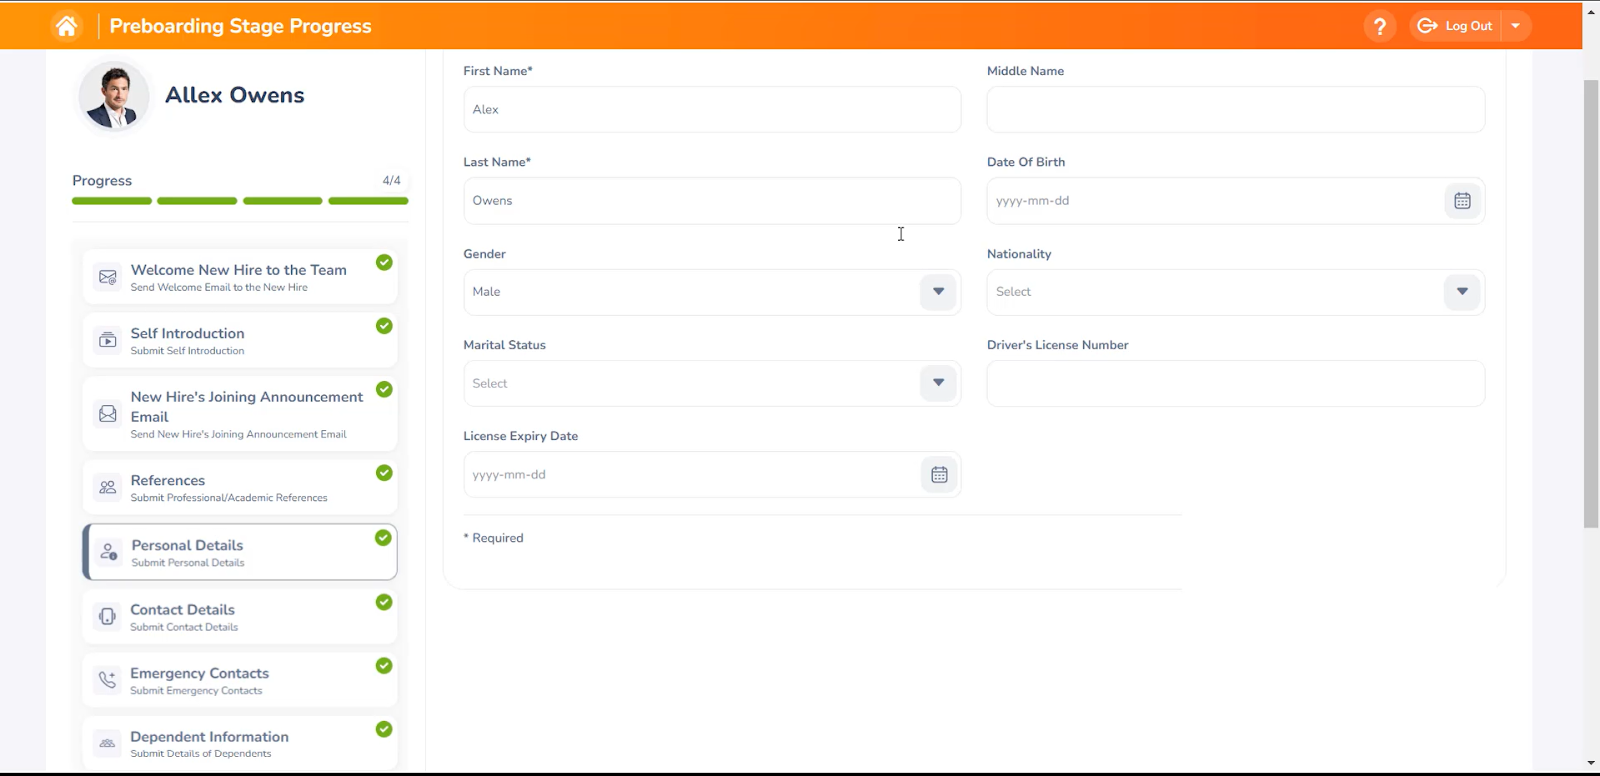Open New Hire's Joining Announcement Email step

240,414
